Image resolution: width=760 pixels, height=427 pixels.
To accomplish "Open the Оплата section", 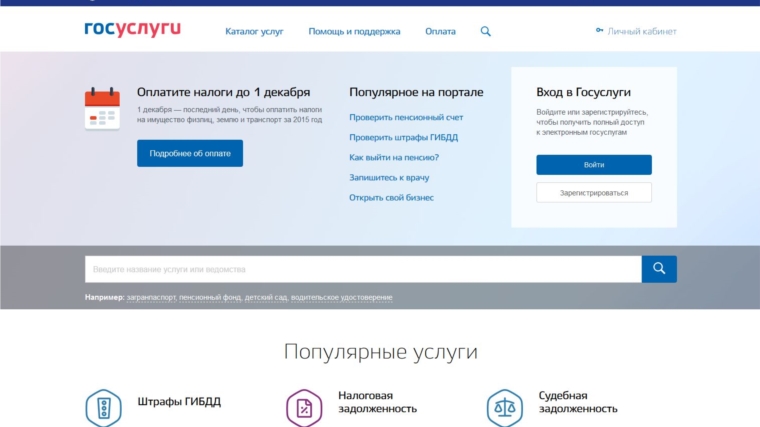I will click(x=440, y=32).
